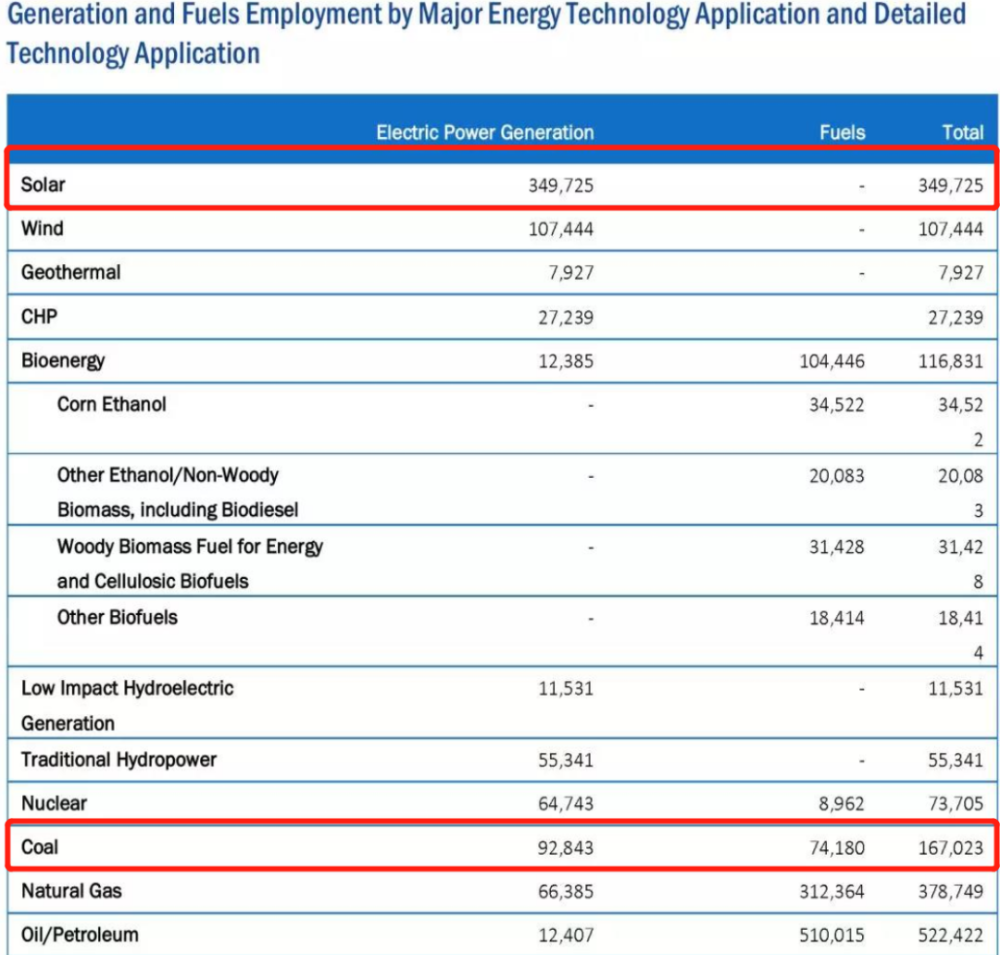Select Traditional Hydropower's Total value 55,341
This screenshot has width=1000, height=955.
click(955, 760)
